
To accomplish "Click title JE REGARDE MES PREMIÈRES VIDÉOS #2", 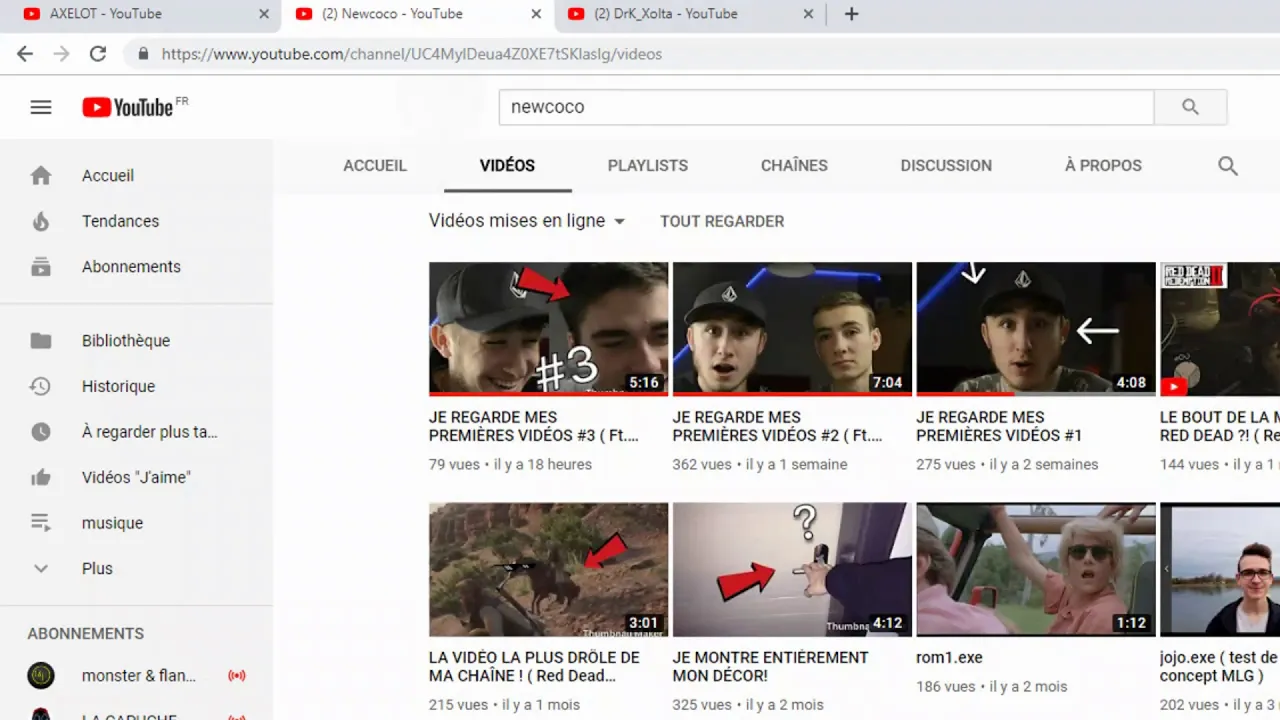I will (778, 426).
